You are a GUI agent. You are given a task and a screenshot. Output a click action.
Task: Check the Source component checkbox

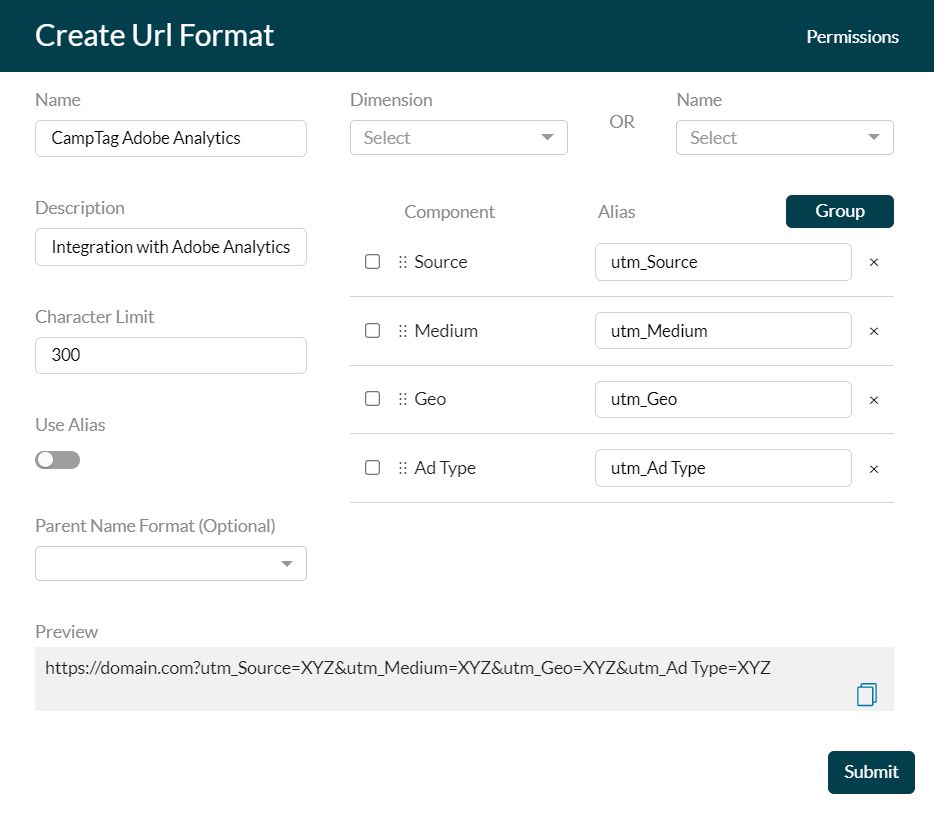pos(372,261)
